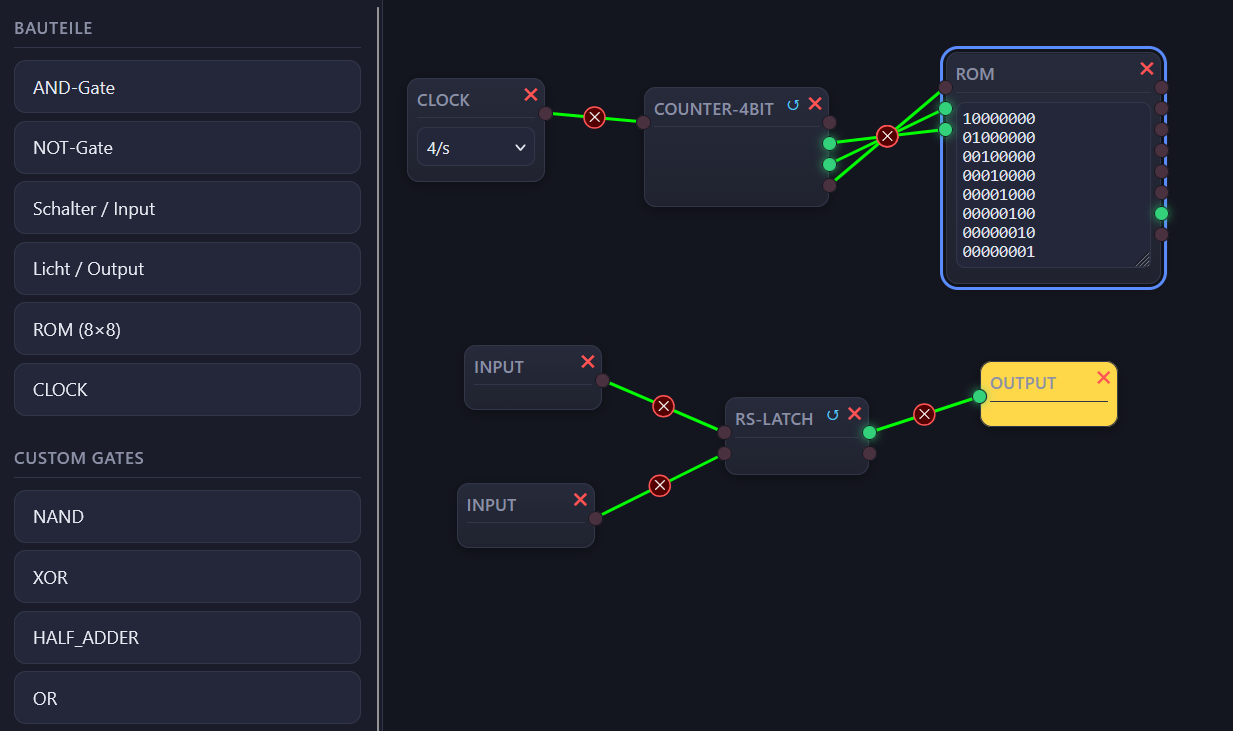Click the ROM textarea resize handle
The width and height of the screenshot is (1233, 731).
coord(1142,260)
